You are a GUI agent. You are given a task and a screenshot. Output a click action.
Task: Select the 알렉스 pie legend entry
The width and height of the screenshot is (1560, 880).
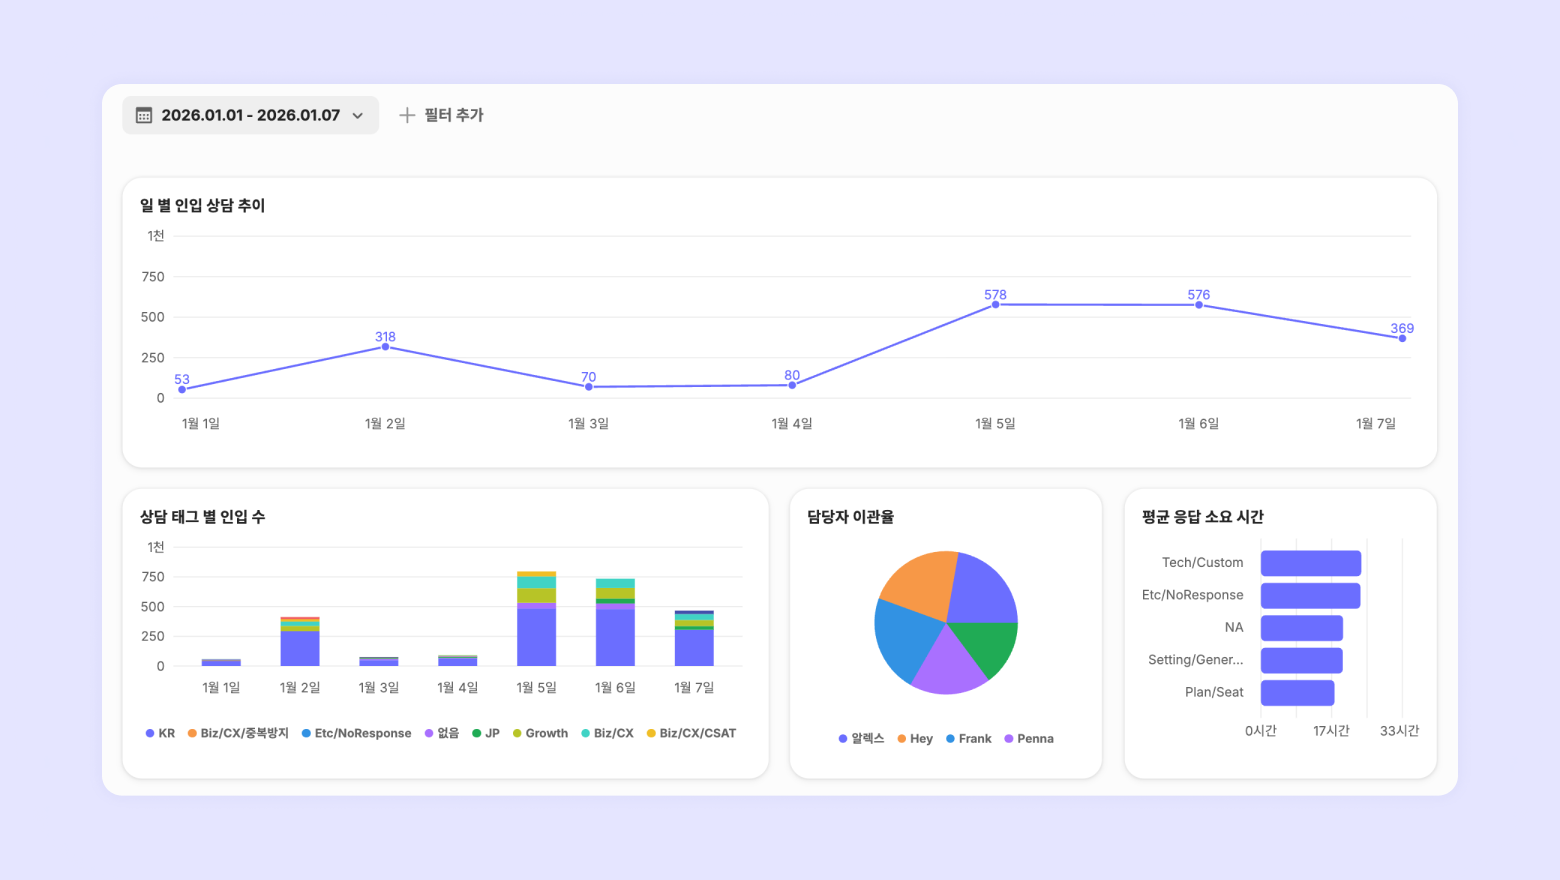[861, 738]
